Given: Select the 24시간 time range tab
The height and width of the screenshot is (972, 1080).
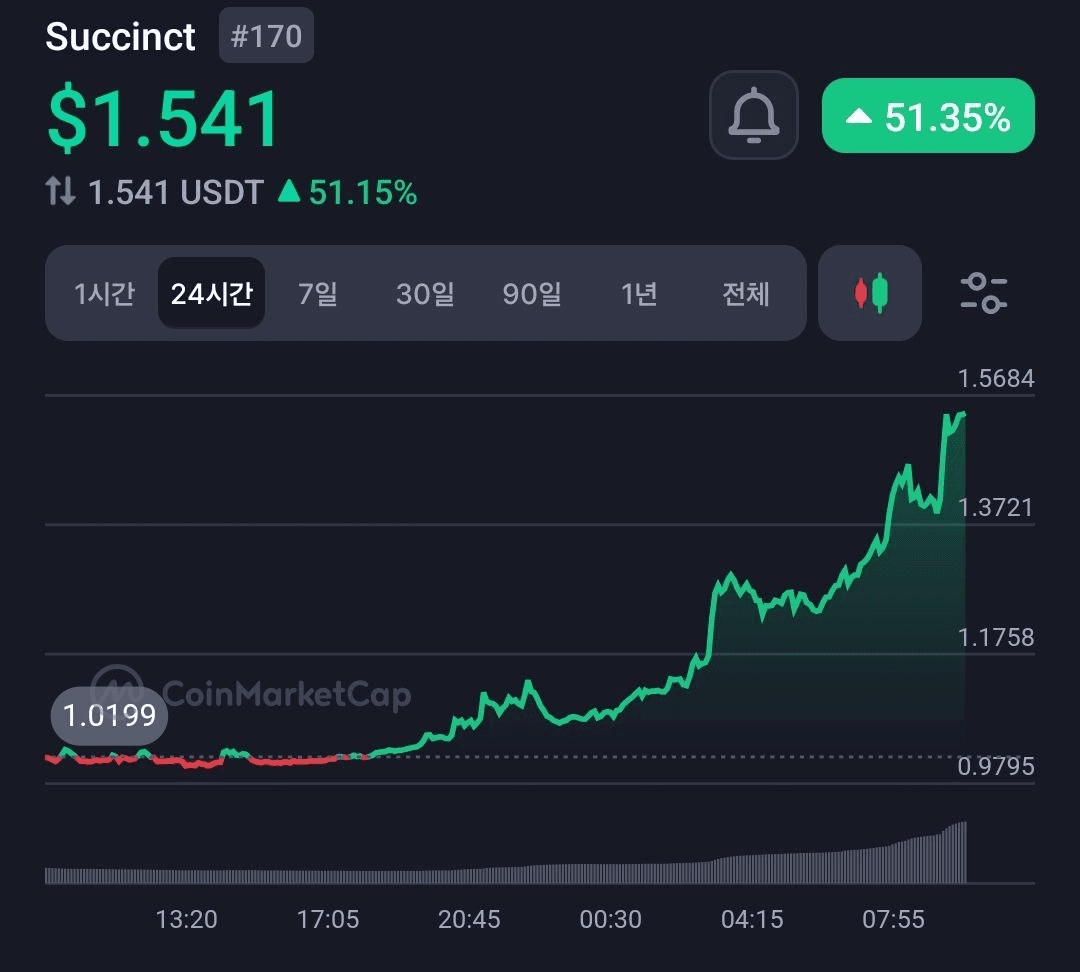Looking at the screenshot, I should 211,293.
